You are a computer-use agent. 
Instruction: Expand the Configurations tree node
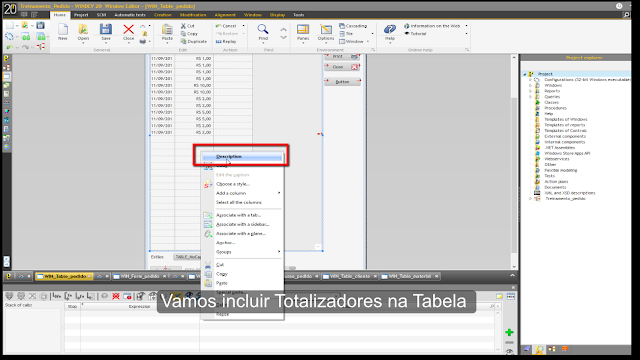[x=531, y=80]
